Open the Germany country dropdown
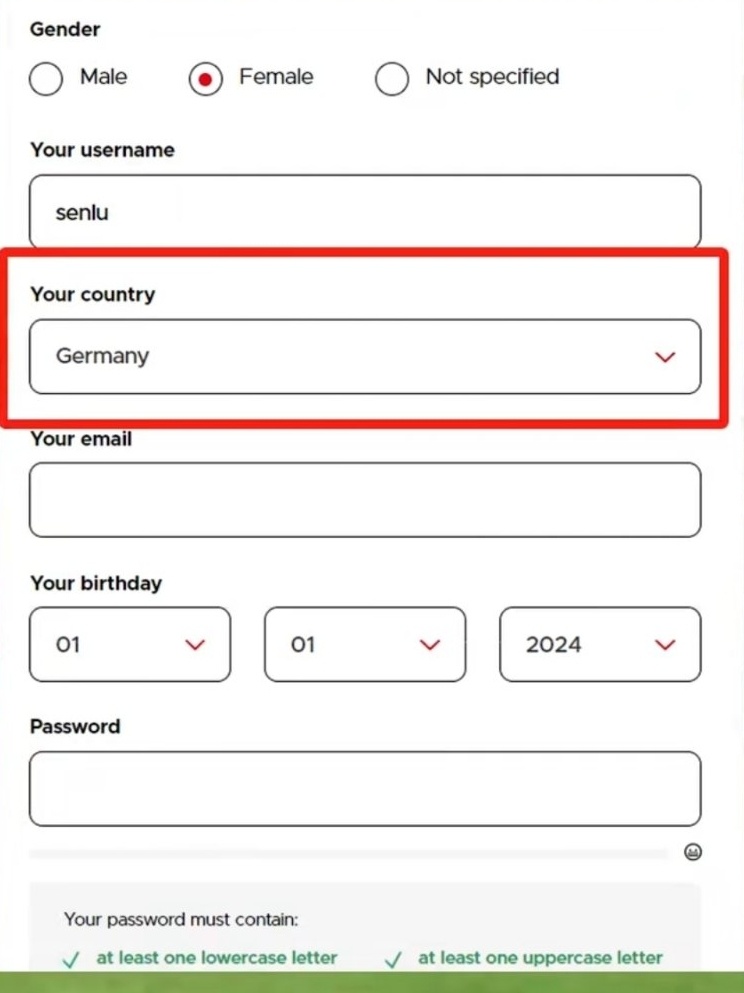Image resolution: width=744 pixels, height=993 pixels. point(365,356)
